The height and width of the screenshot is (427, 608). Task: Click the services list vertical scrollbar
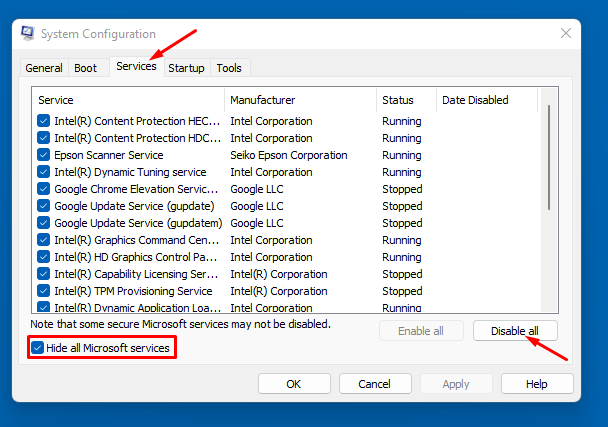[x=548, y=160]
